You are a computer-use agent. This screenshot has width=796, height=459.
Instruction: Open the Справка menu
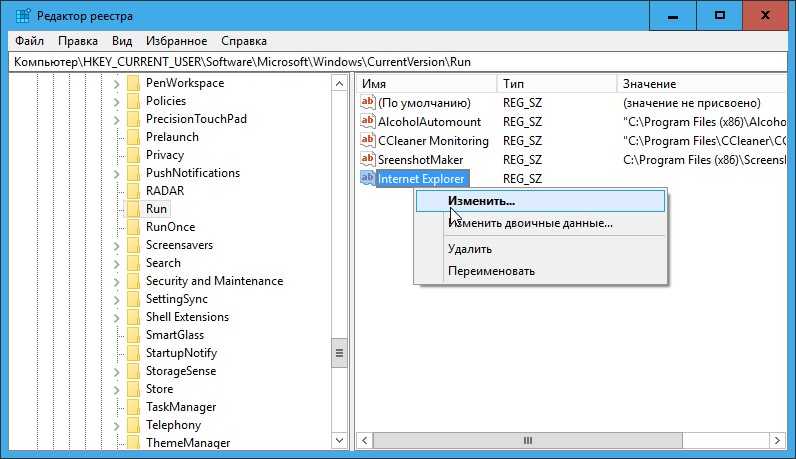(x=244, y=41)
